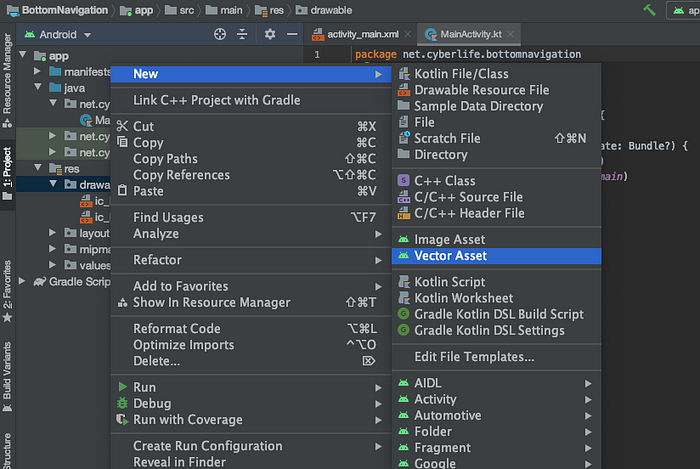The image size is (700, 469).
Task: Expand the values folder arrow
Action: [52, 265]
